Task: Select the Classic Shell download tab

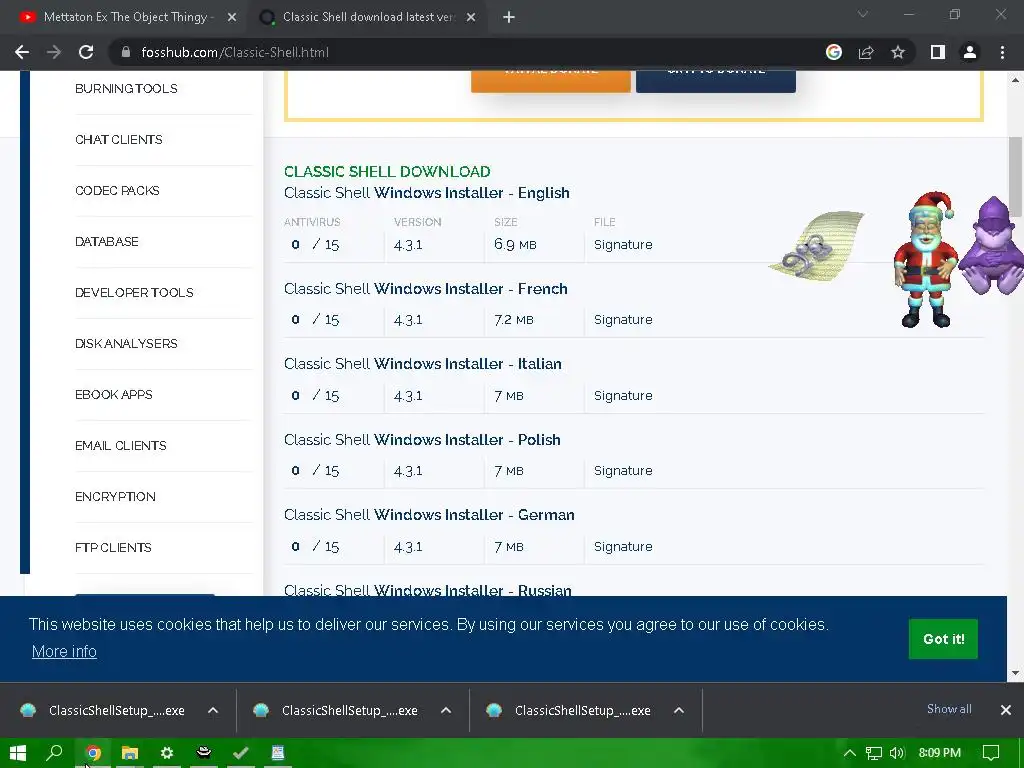Action: click(368, 17)
